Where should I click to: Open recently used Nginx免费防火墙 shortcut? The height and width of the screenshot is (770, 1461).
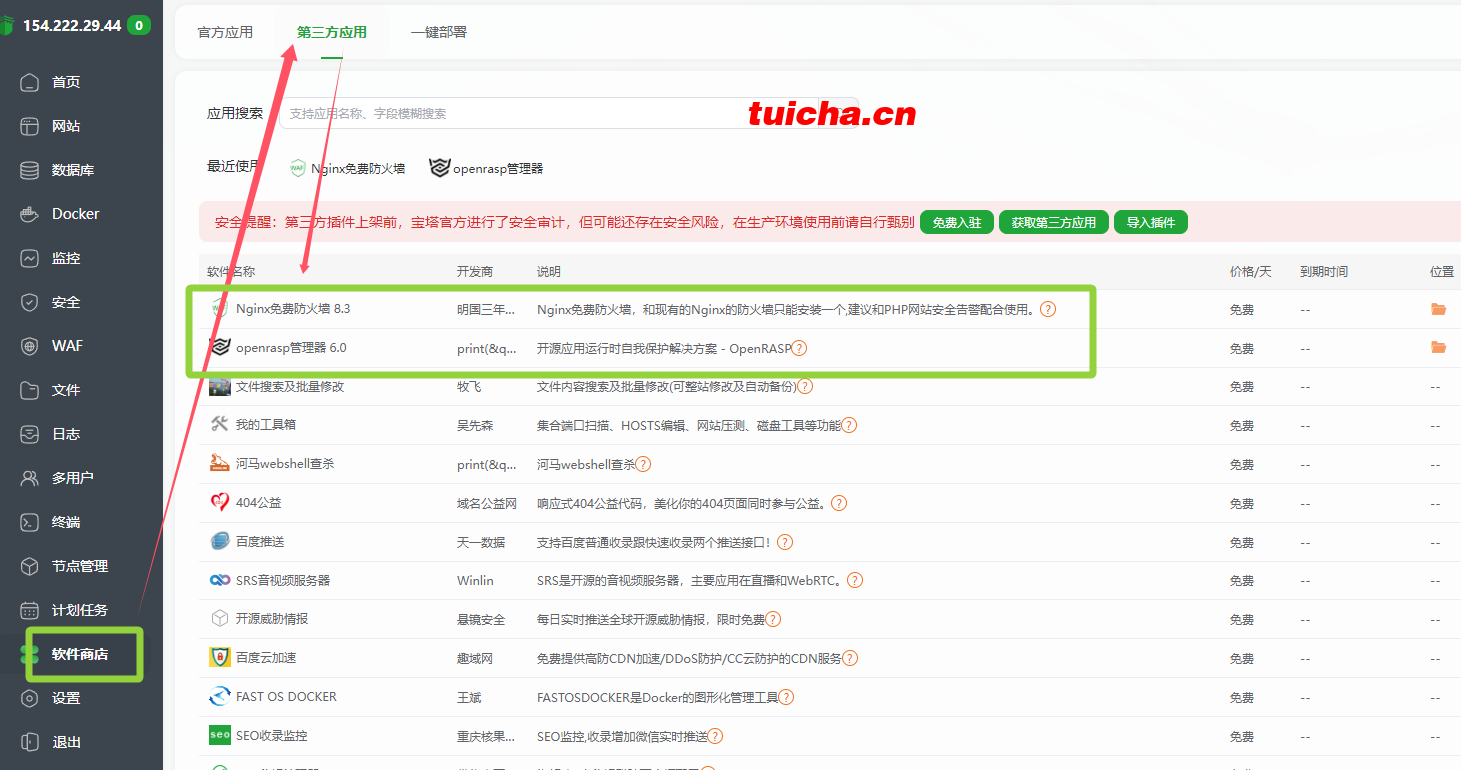(347, 169)
